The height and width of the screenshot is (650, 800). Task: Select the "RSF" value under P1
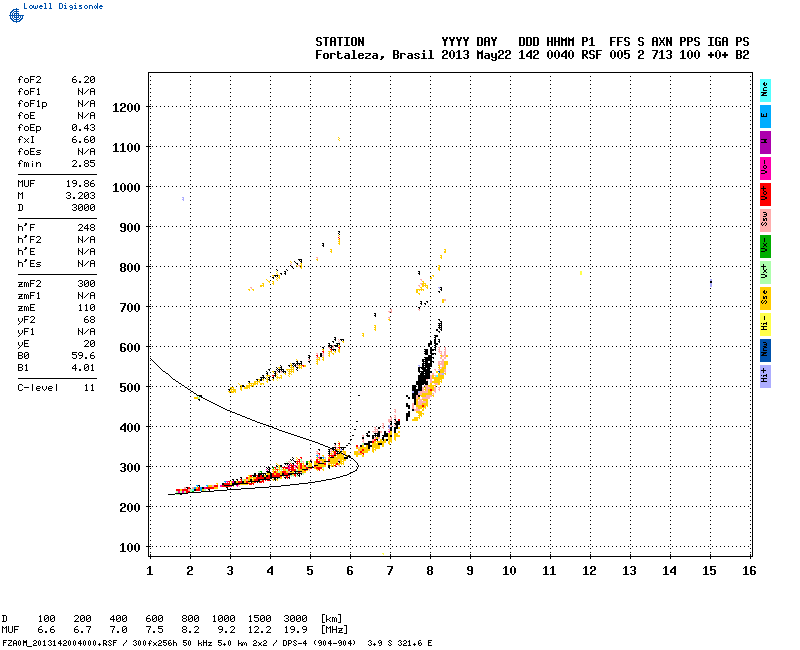592,55
